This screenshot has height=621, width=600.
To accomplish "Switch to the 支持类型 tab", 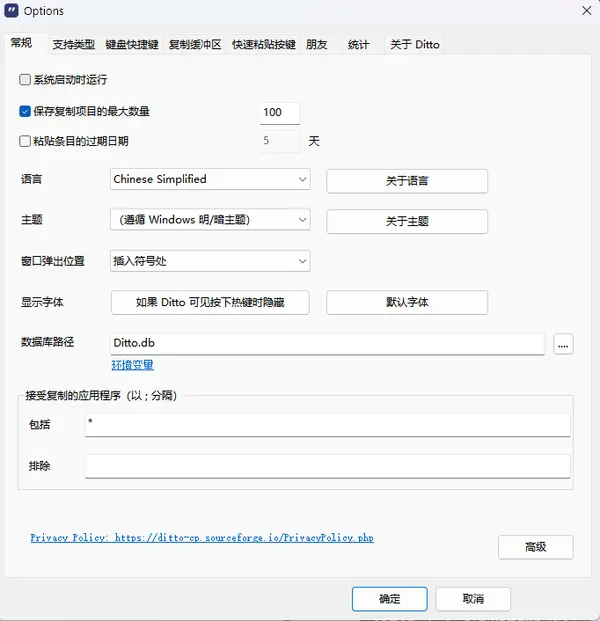I will pos(73,44).
